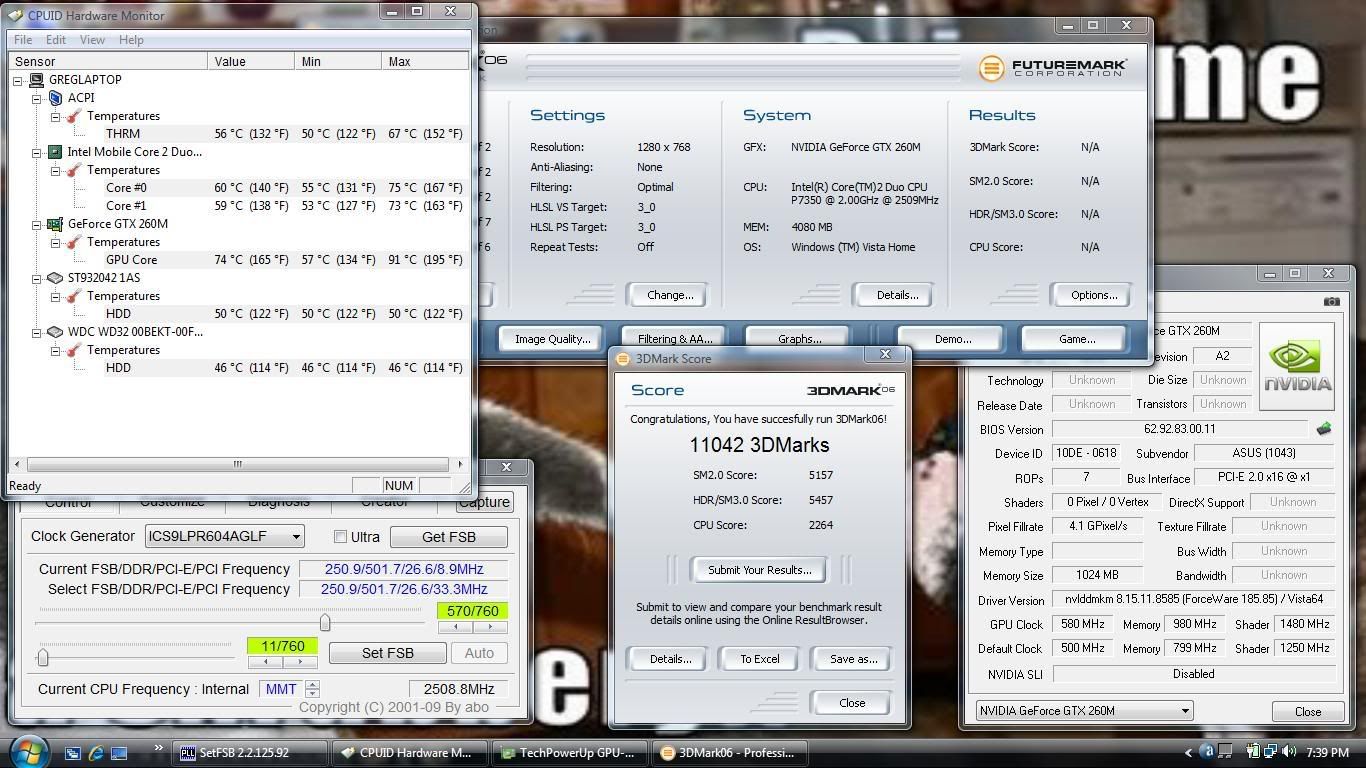1366x768 pixels.
Task: Click the ST932042 1AS hard drive icon
Action: coord(55,278)
